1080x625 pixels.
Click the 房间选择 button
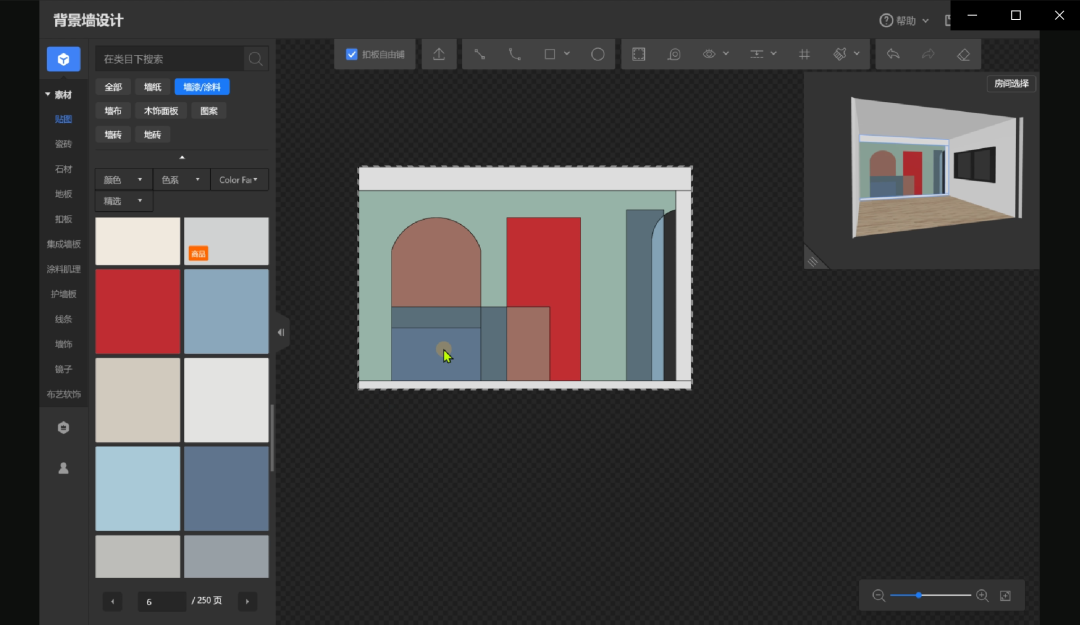(x=1011, y=84)
